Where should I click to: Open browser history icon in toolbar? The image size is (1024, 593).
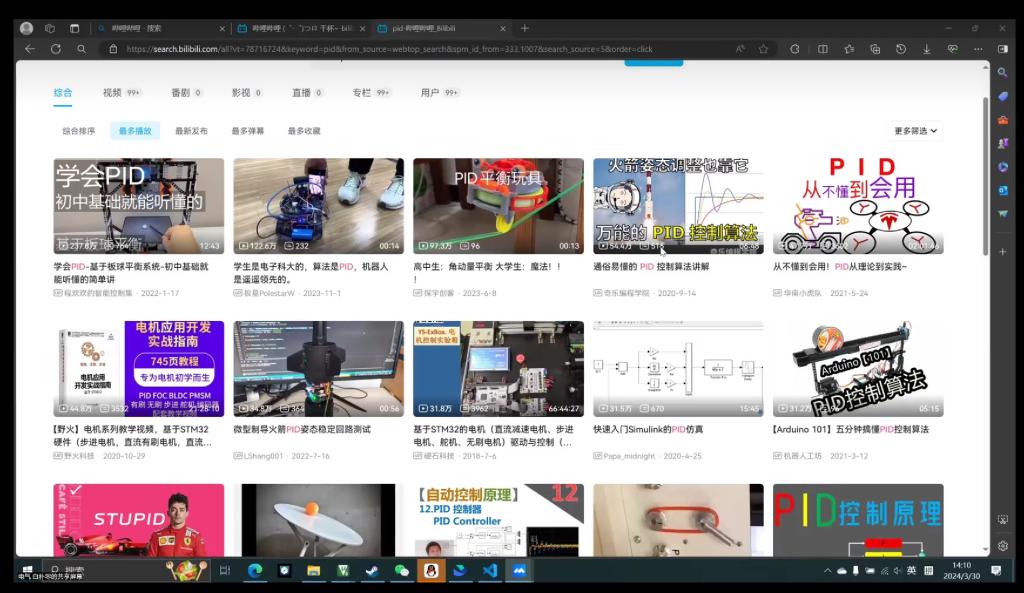tap(900, 48)
